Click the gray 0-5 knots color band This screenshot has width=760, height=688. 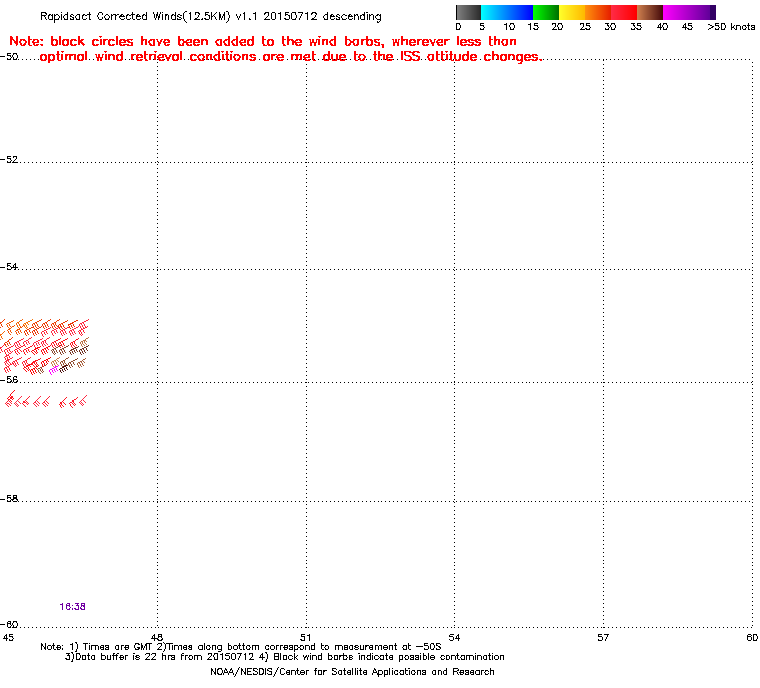click(468, 12)
